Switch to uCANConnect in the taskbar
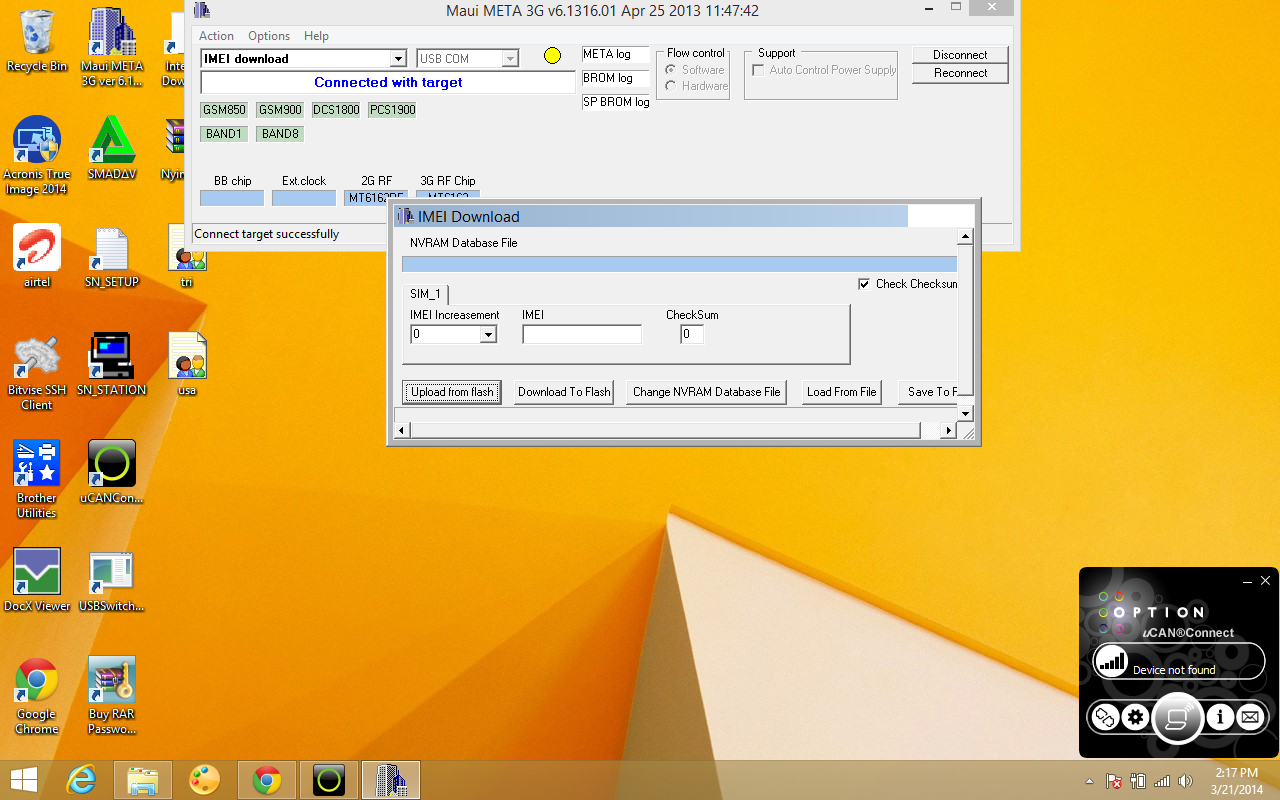This screenshot has height=800, width=1280. click(x=329, y=780)
